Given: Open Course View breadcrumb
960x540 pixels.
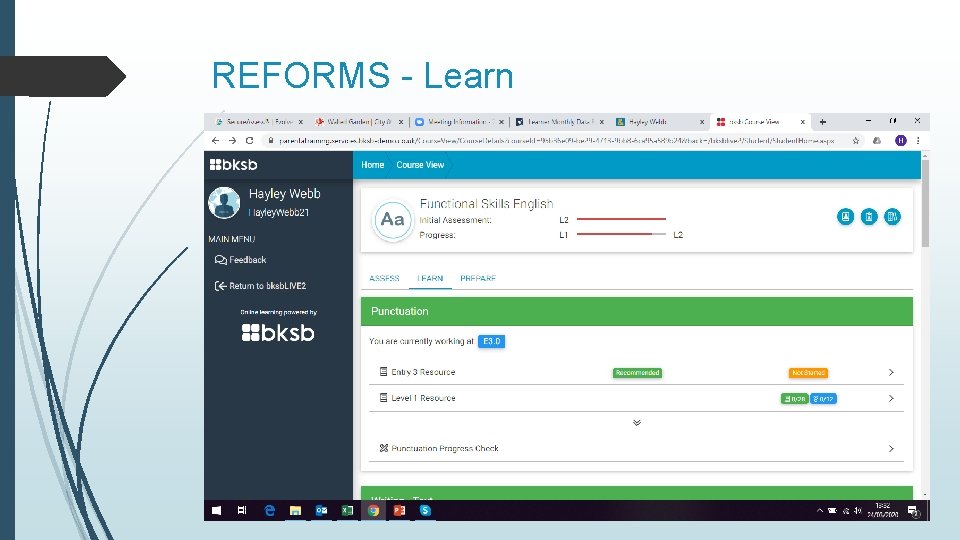Looking at the screenshot, I should (x=420, y=165).
